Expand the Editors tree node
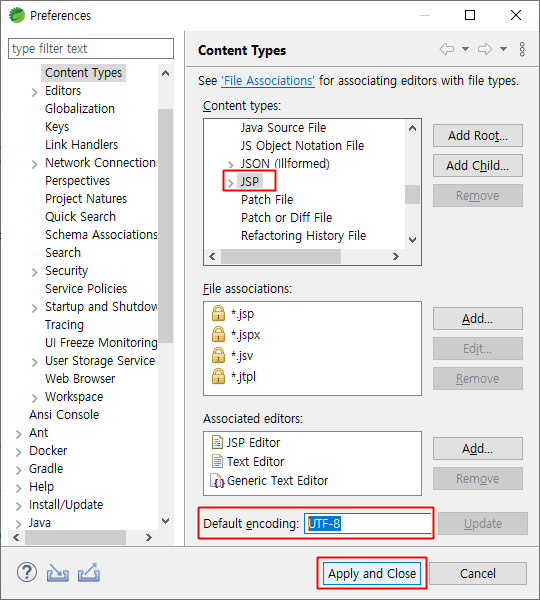The height and width of the screenshot is (600, 540). pos(34,92)
